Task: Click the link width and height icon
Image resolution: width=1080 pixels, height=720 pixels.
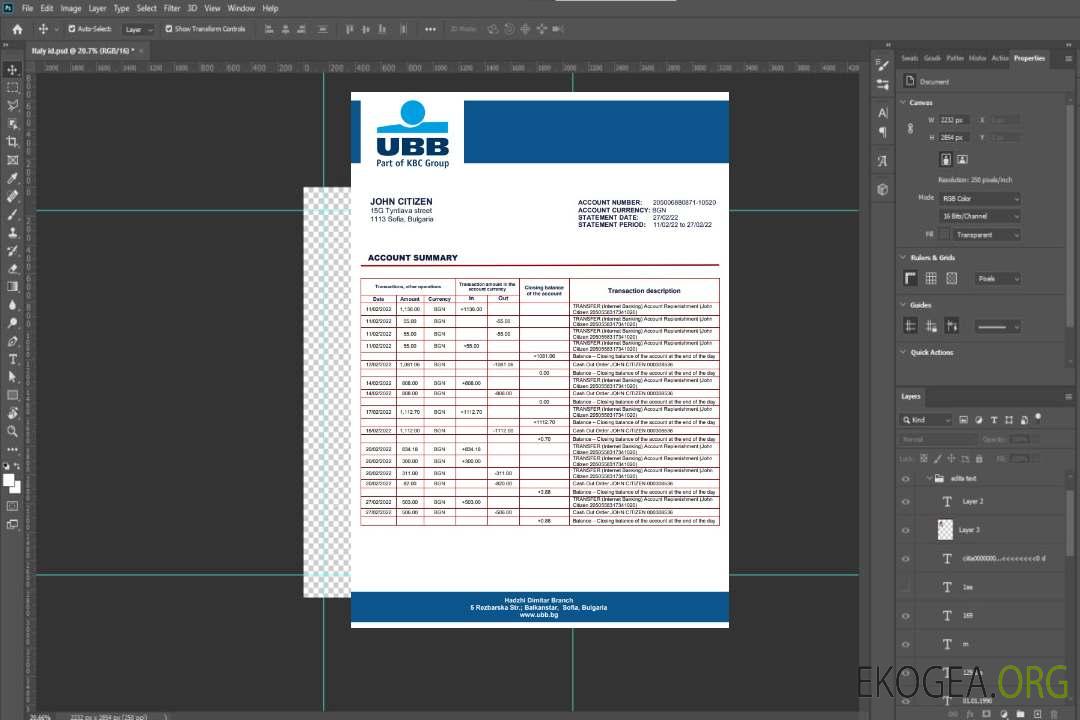Action: [910, 128]
